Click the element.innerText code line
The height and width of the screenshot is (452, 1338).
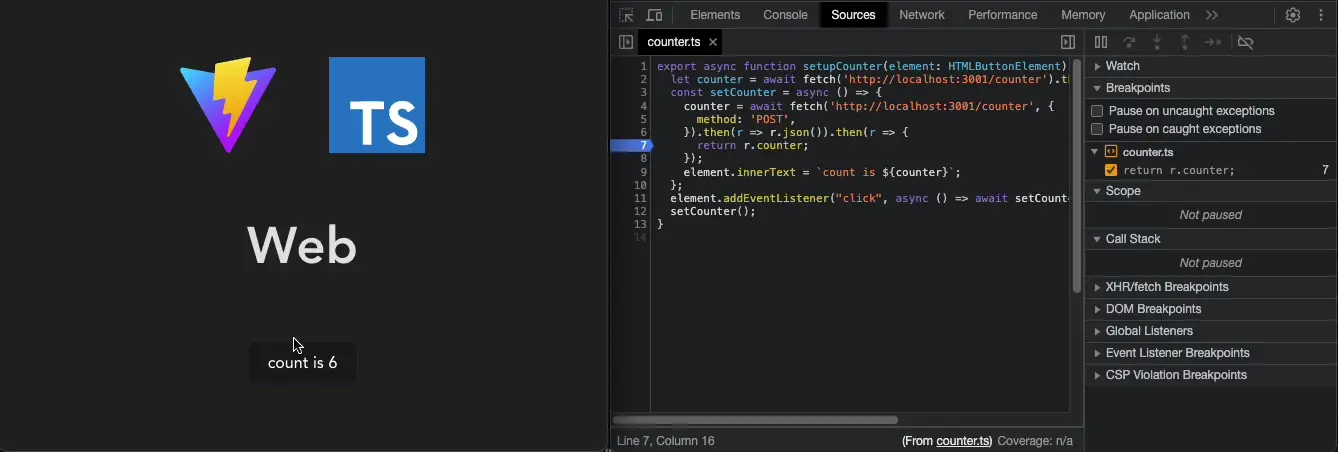click(822, 172)
